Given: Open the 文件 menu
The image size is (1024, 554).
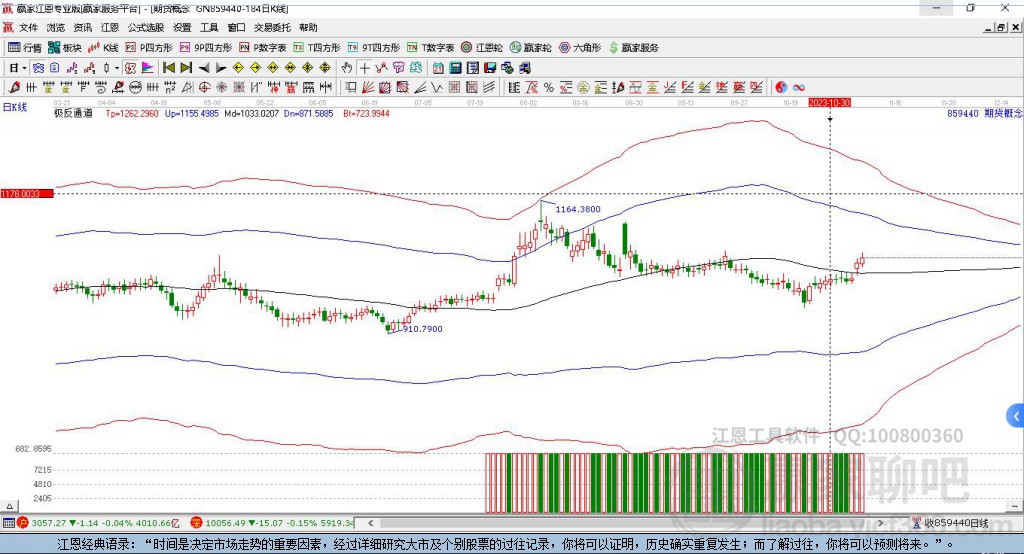Looking at the screenshot, I should [x=28, y=27].
